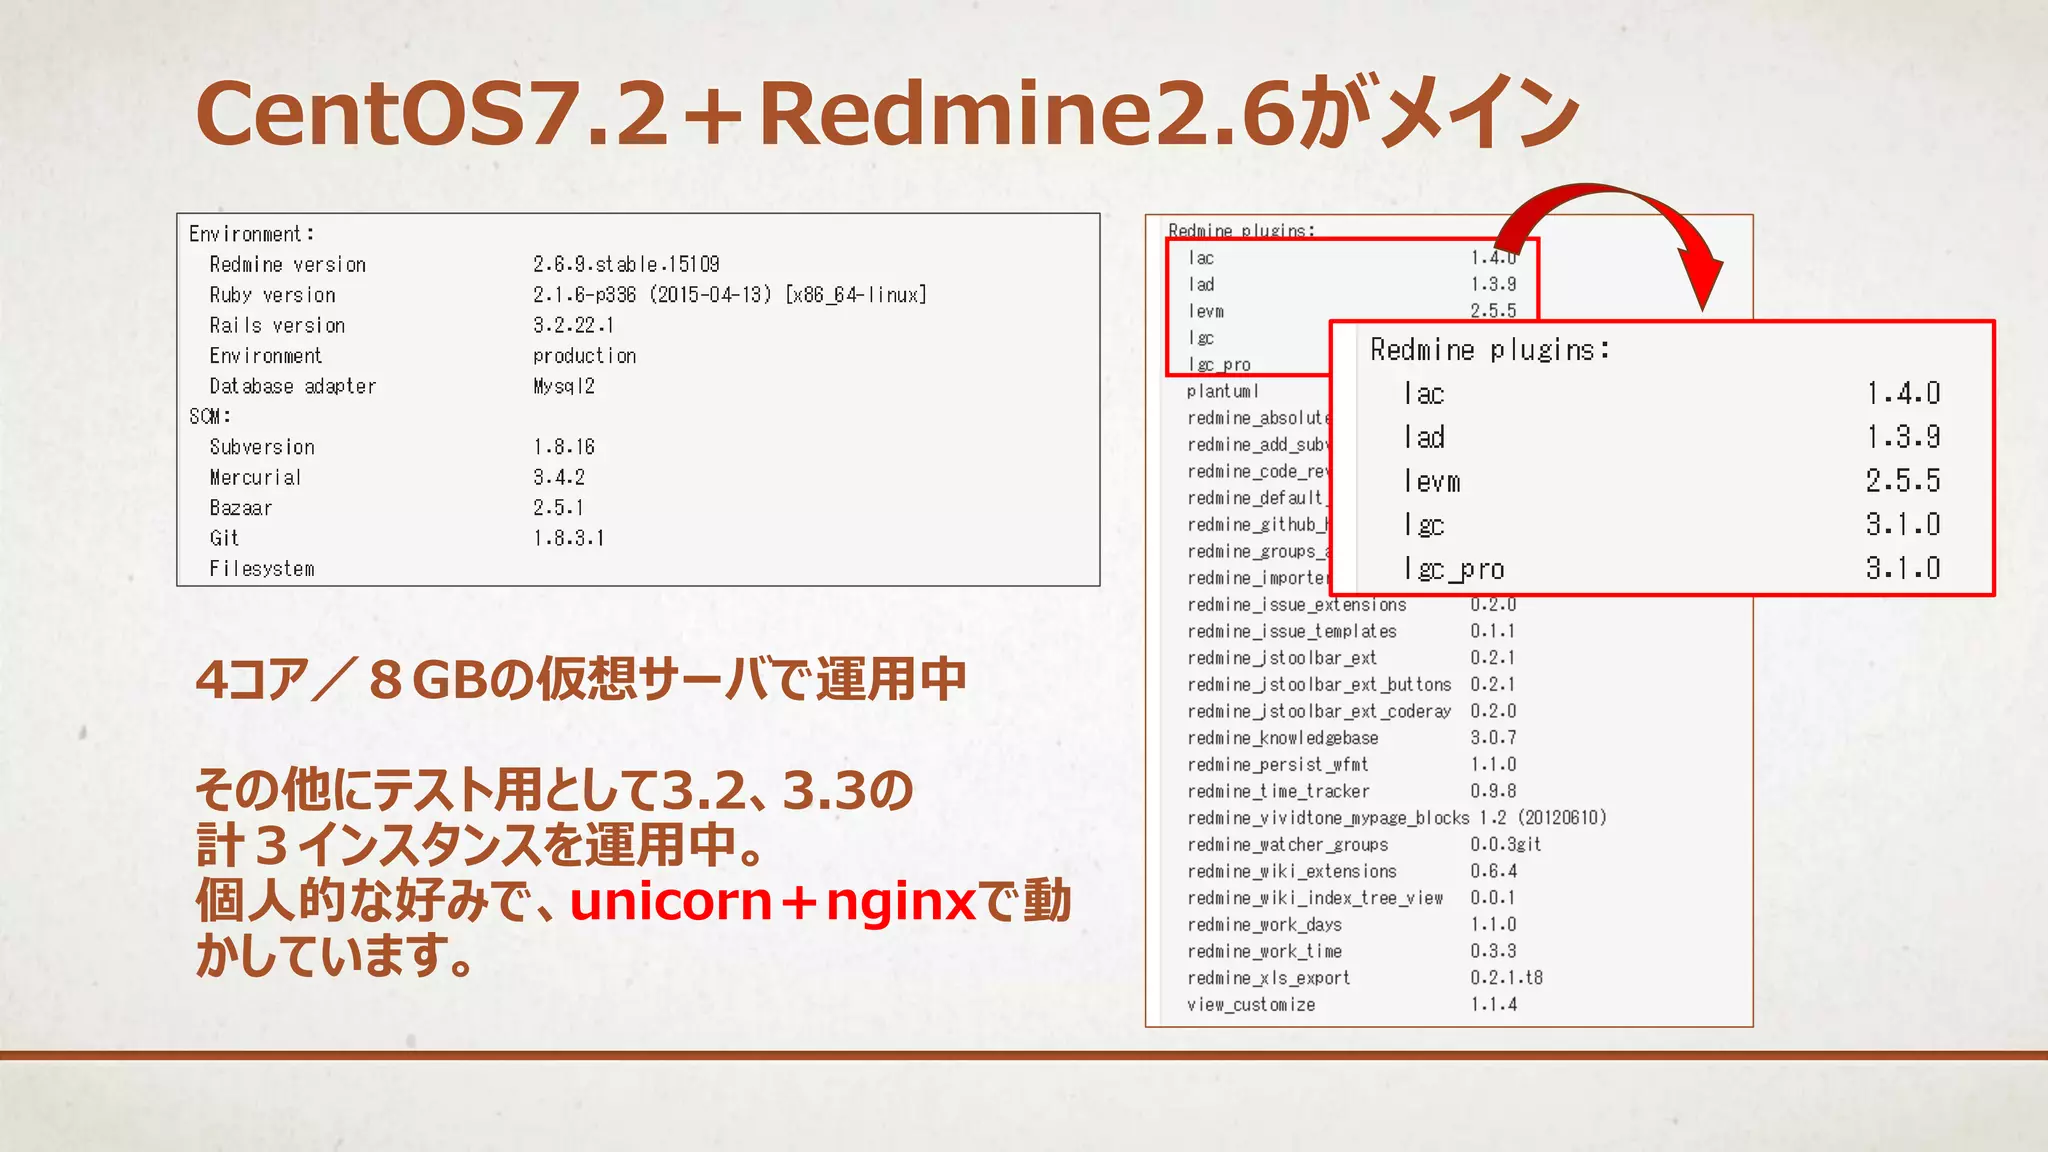Click version '2.5.5' in enlarged callout
Screen dimensions: 2048x1152
click(1903, 481)
